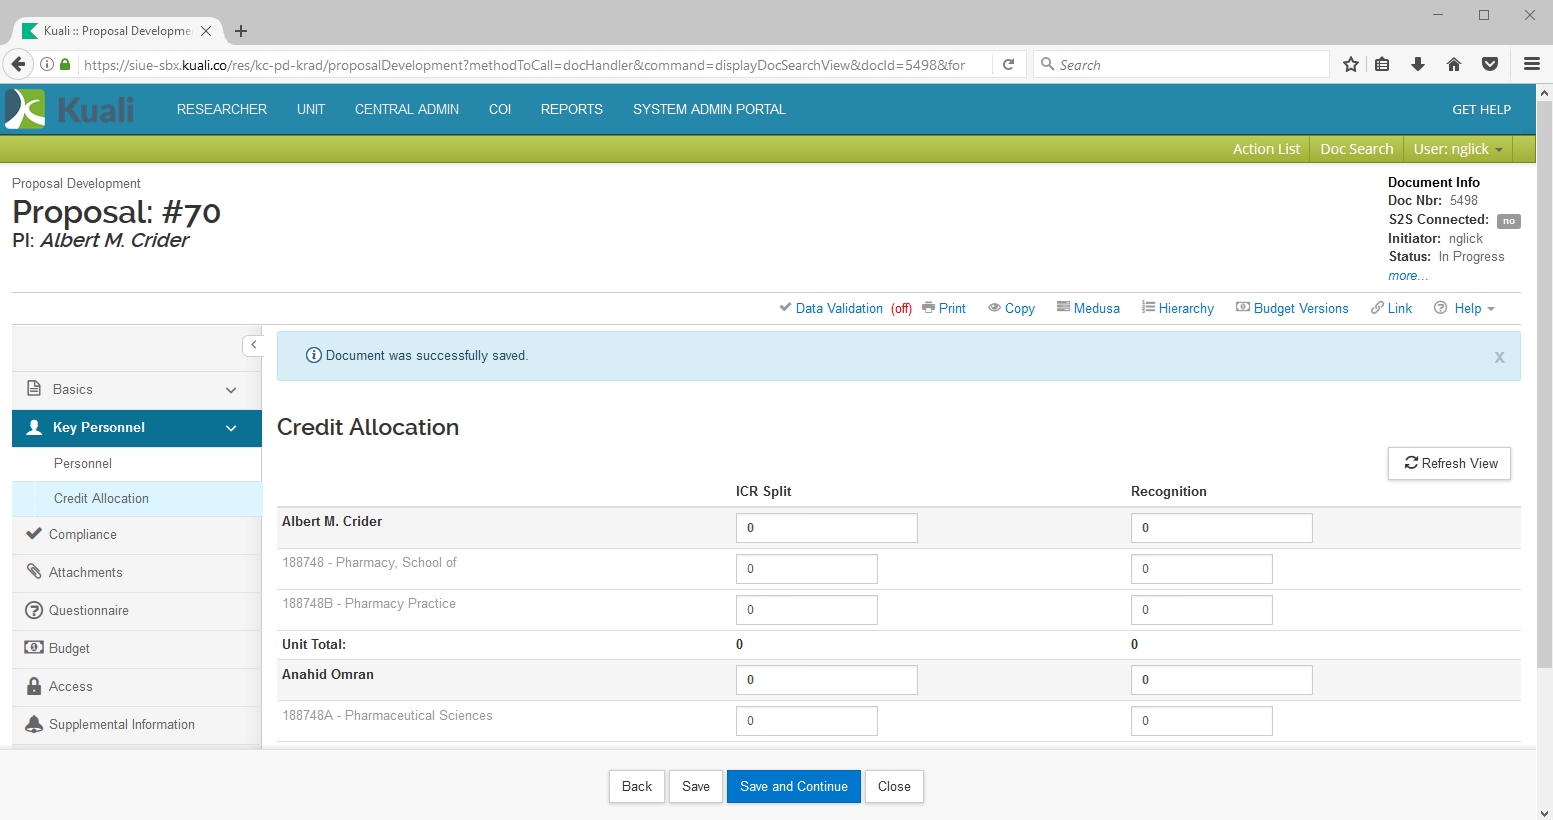Click the page reload icon

click(1009, 64)
